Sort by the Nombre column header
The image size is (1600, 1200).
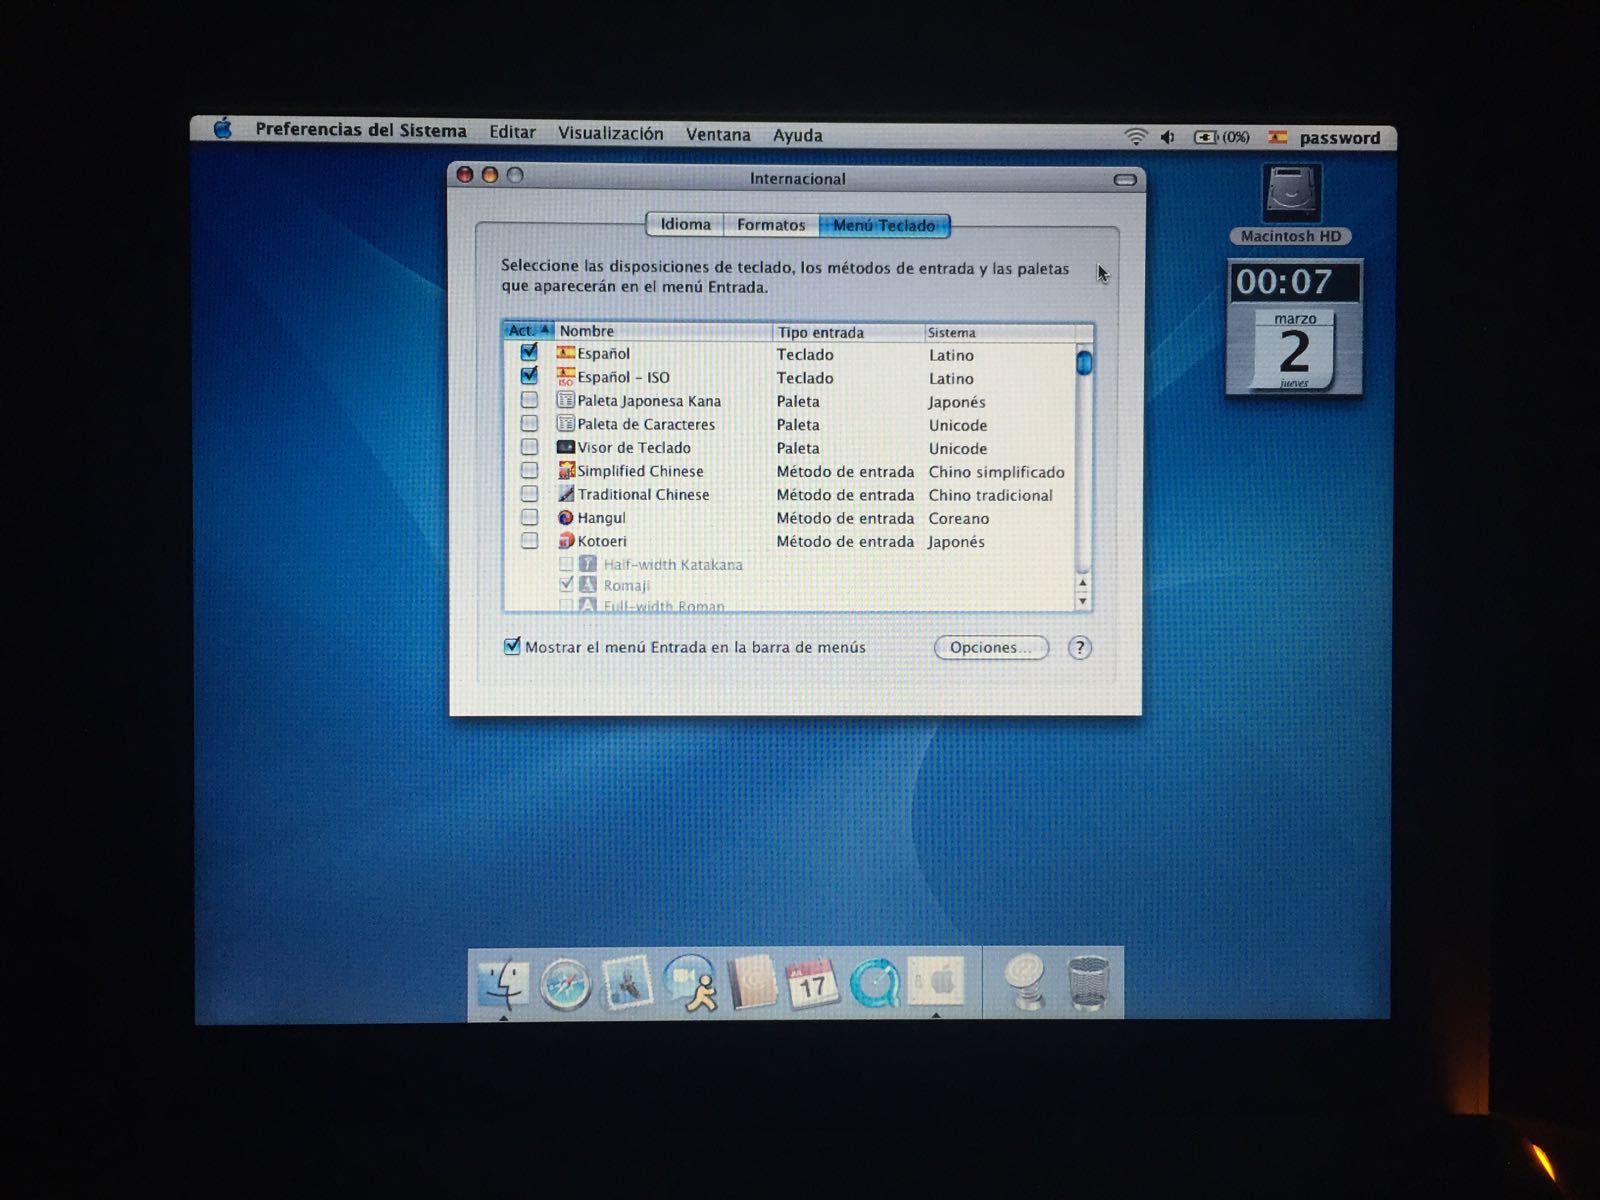[x=664, y=331]
